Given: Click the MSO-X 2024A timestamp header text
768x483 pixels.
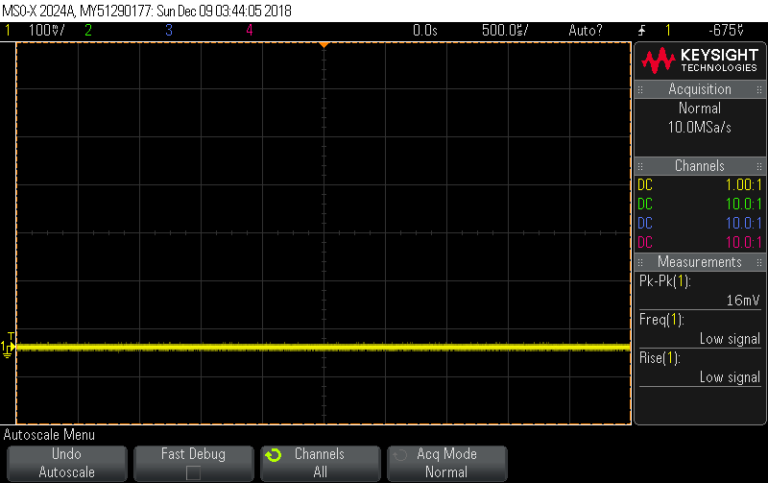Looking at the screenshot, I should [146, 11].
